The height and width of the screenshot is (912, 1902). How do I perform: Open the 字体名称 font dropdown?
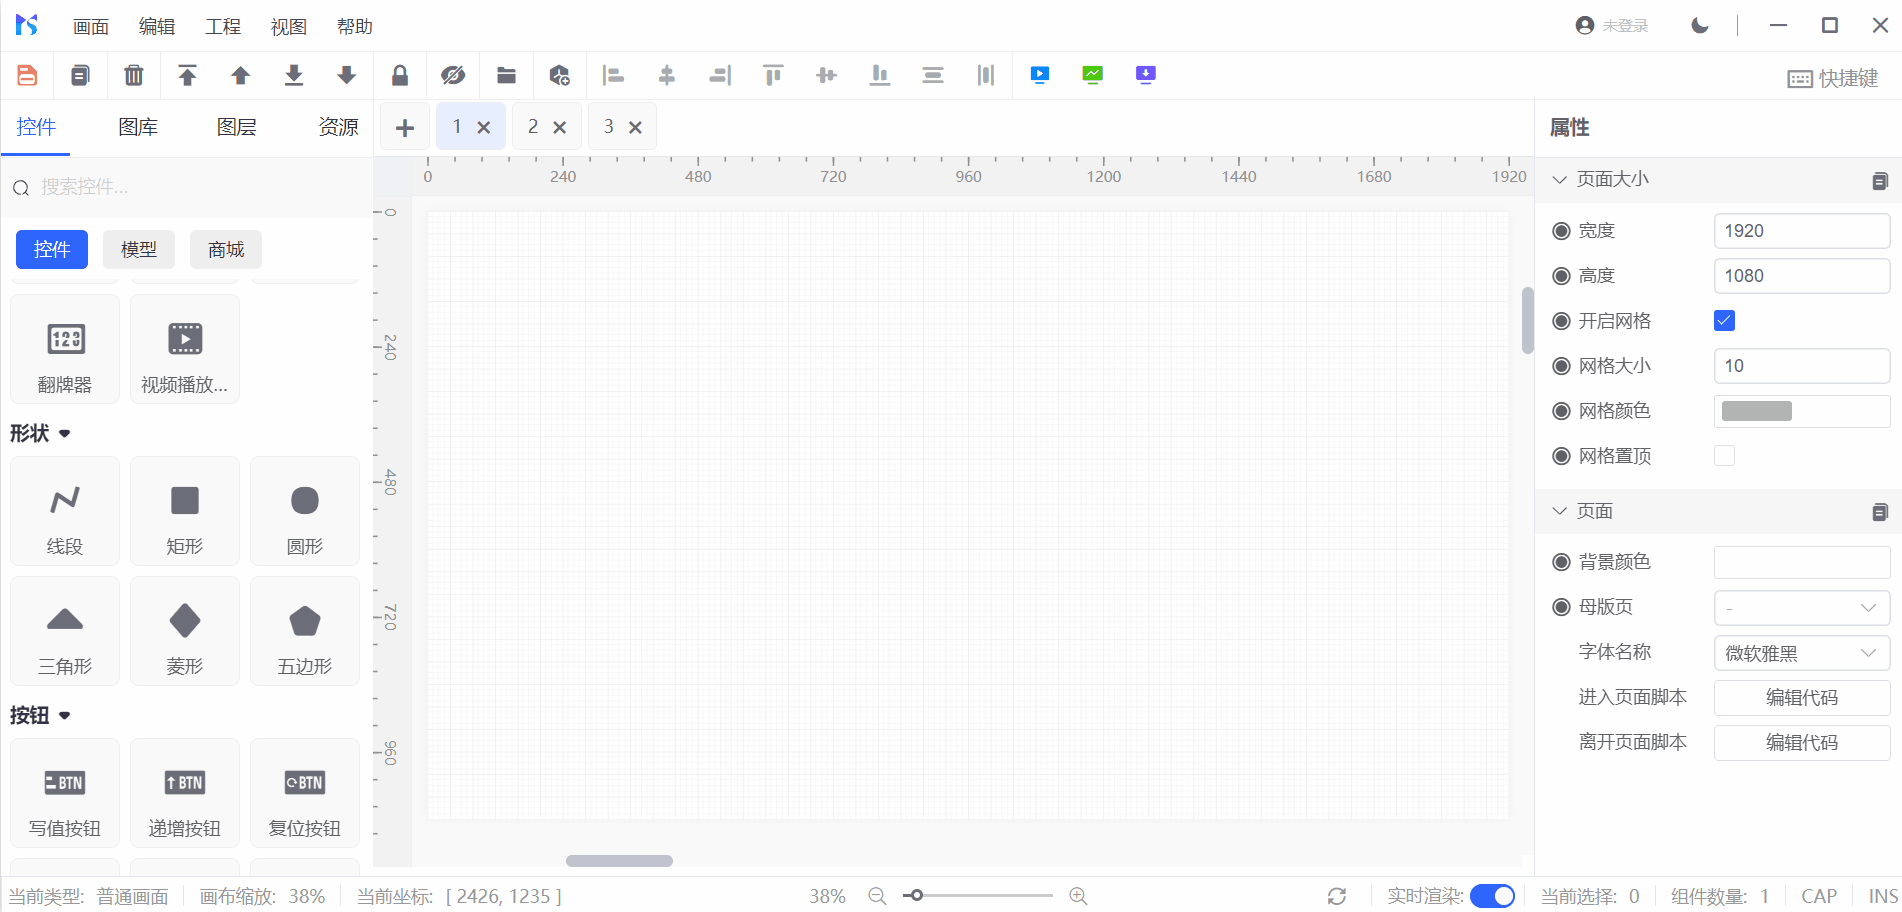[x=1801, y=653]
